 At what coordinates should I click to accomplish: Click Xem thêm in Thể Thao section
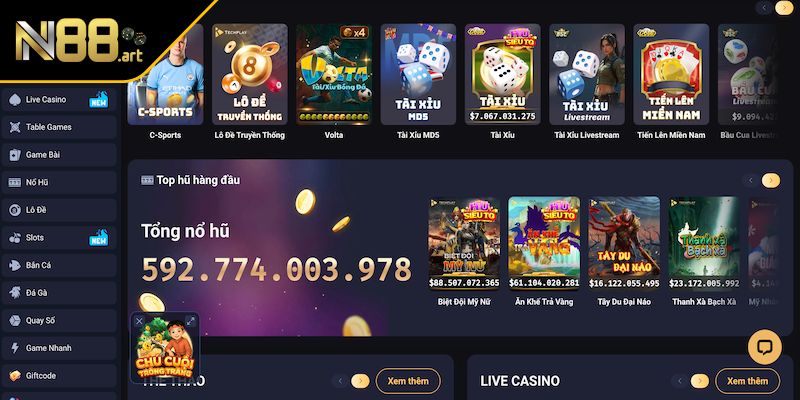click(408, 381)
